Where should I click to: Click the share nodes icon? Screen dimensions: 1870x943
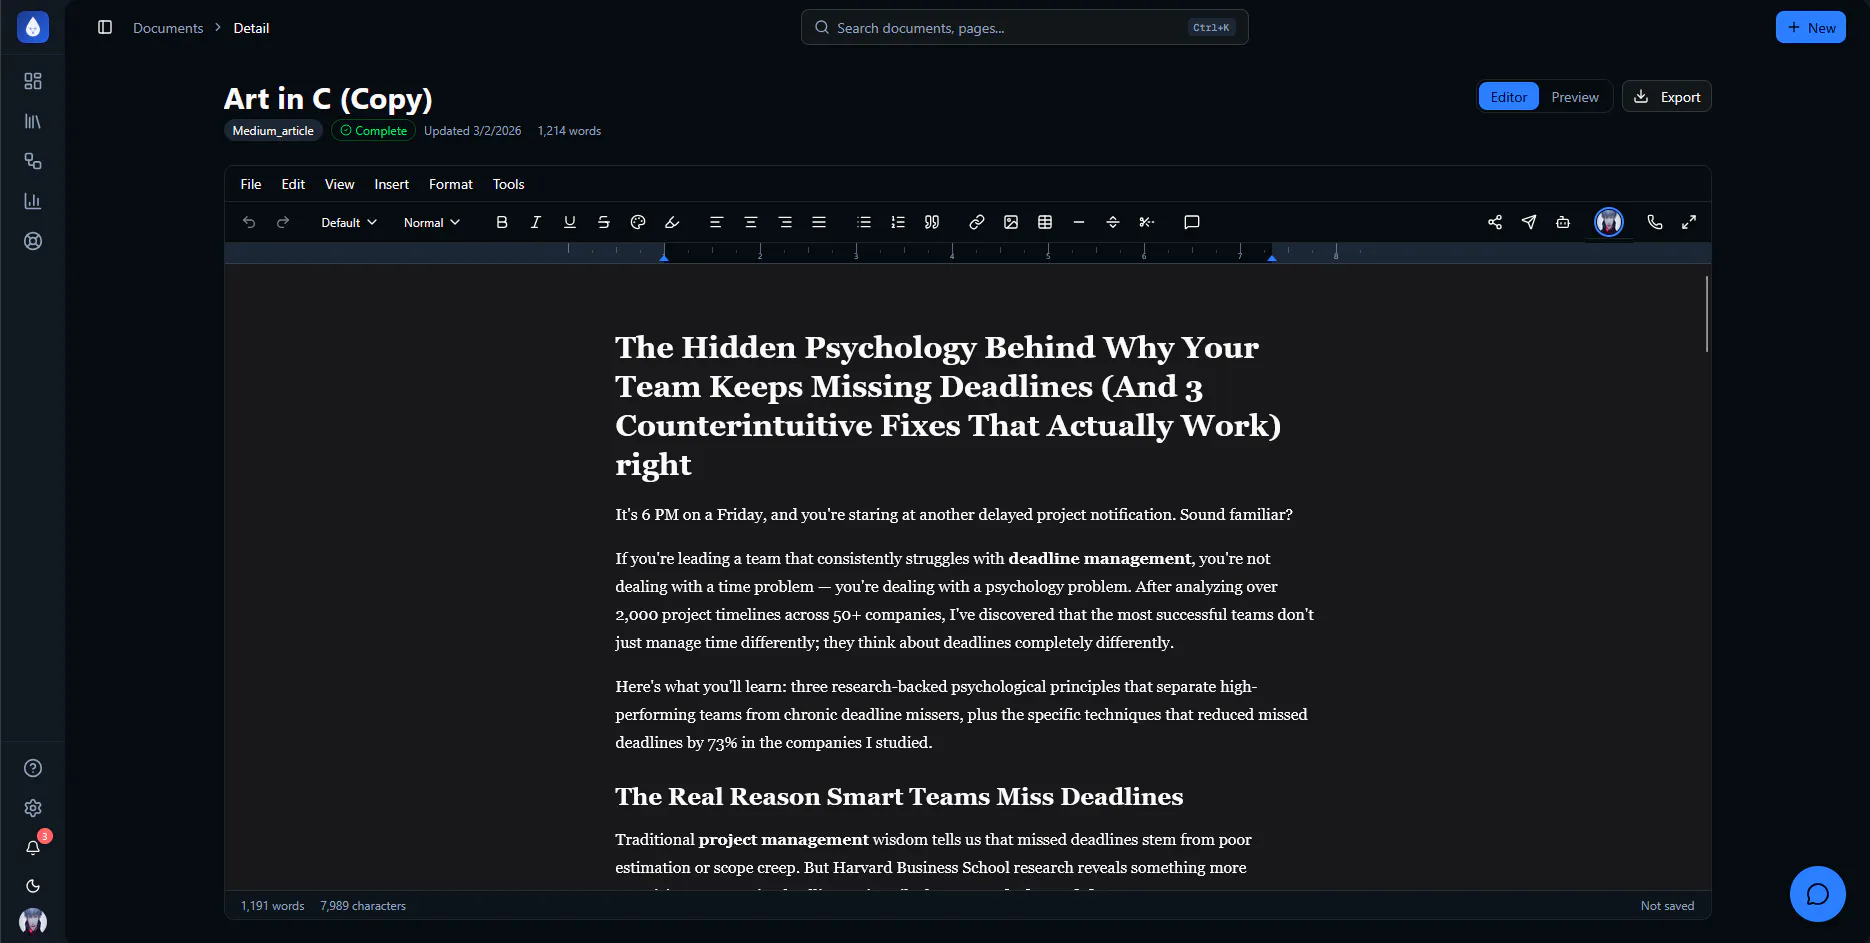(1495, 222)
